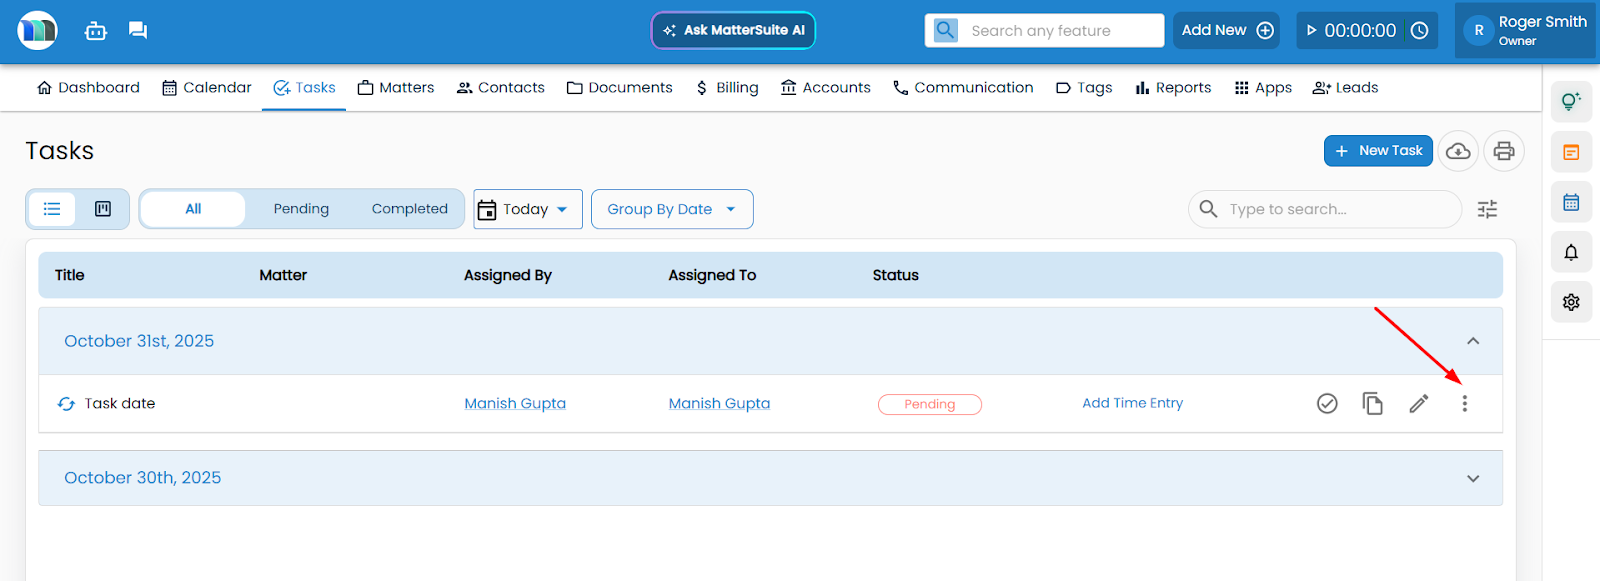Viewport: 1600px width, 581px height.
Task: Filter tasks by Pending status
Action: point(301,209)
